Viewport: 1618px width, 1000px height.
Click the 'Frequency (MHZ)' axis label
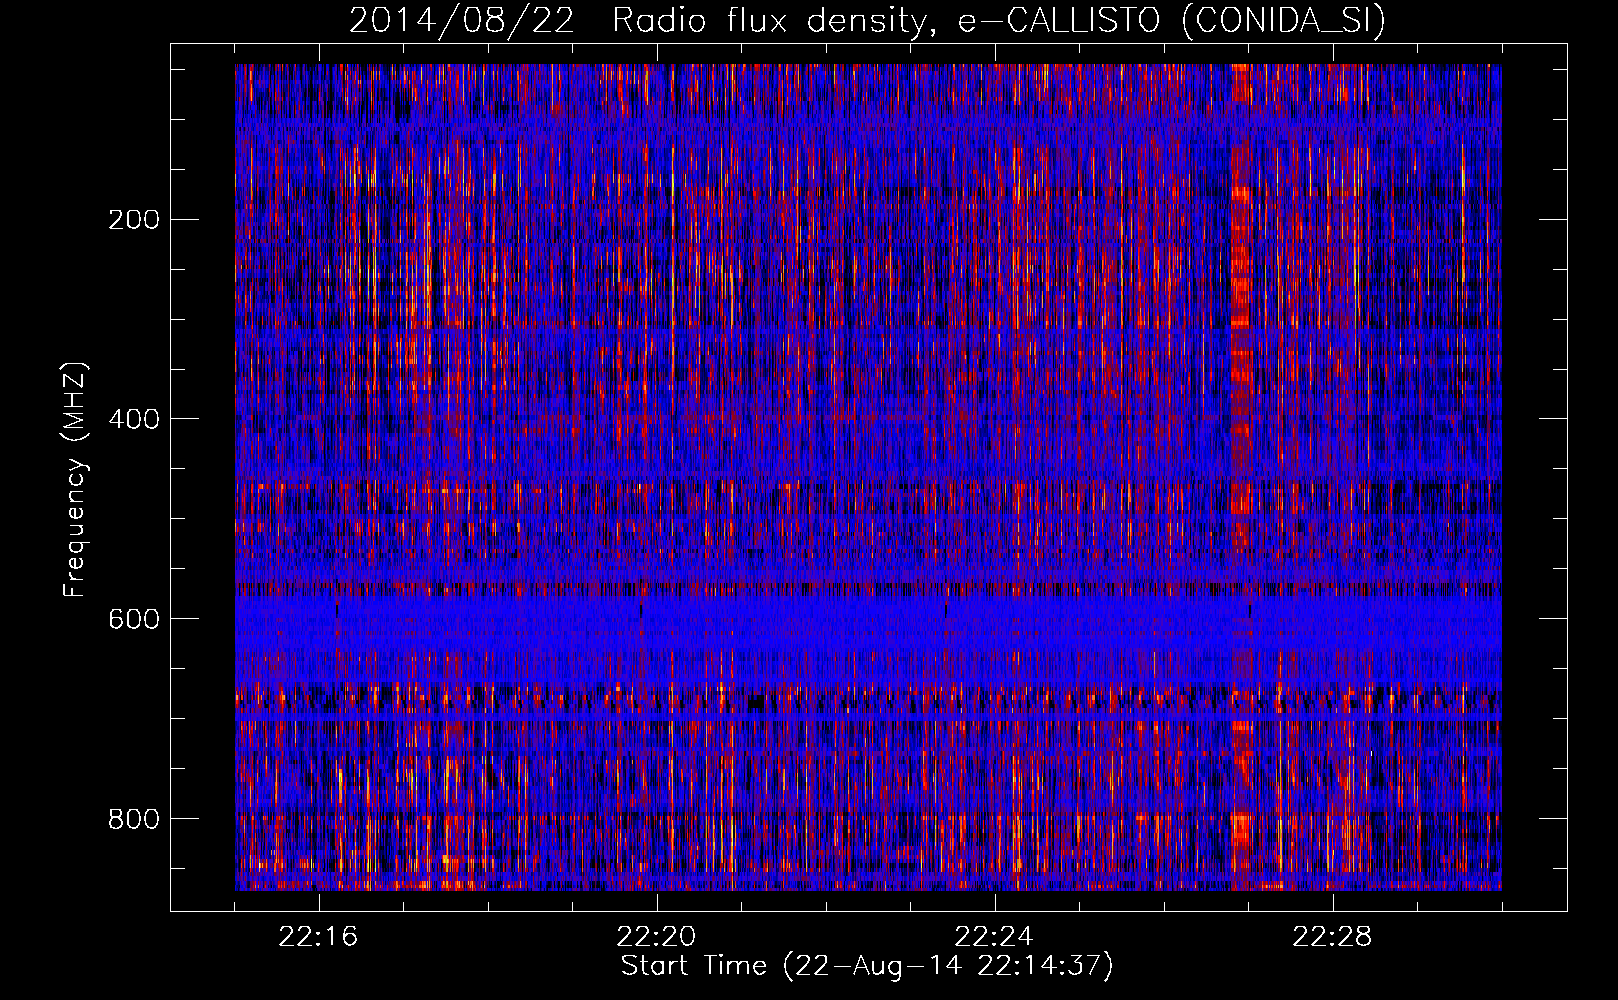[x=75, y=480]
